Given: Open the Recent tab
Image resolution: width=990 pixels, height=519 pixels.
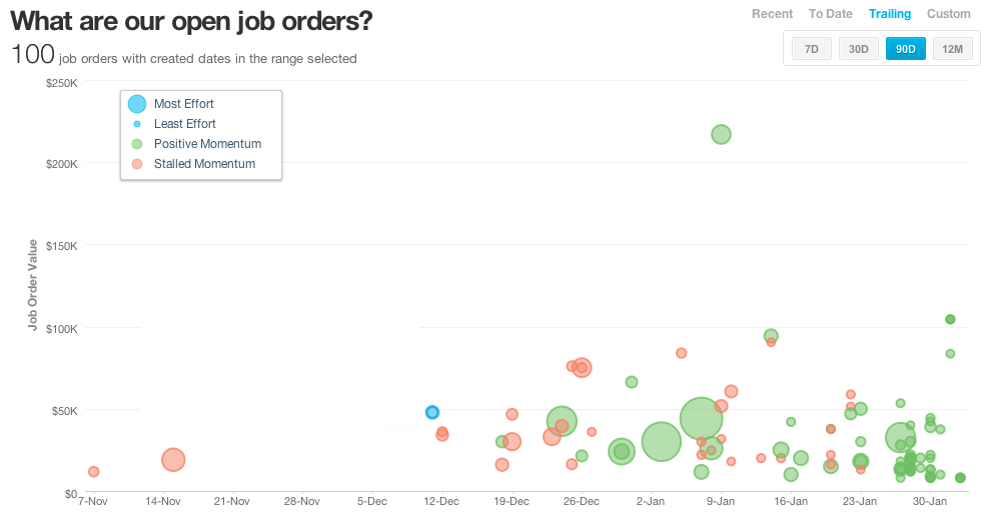Looking at the screenshot, I should coord(772,14).
